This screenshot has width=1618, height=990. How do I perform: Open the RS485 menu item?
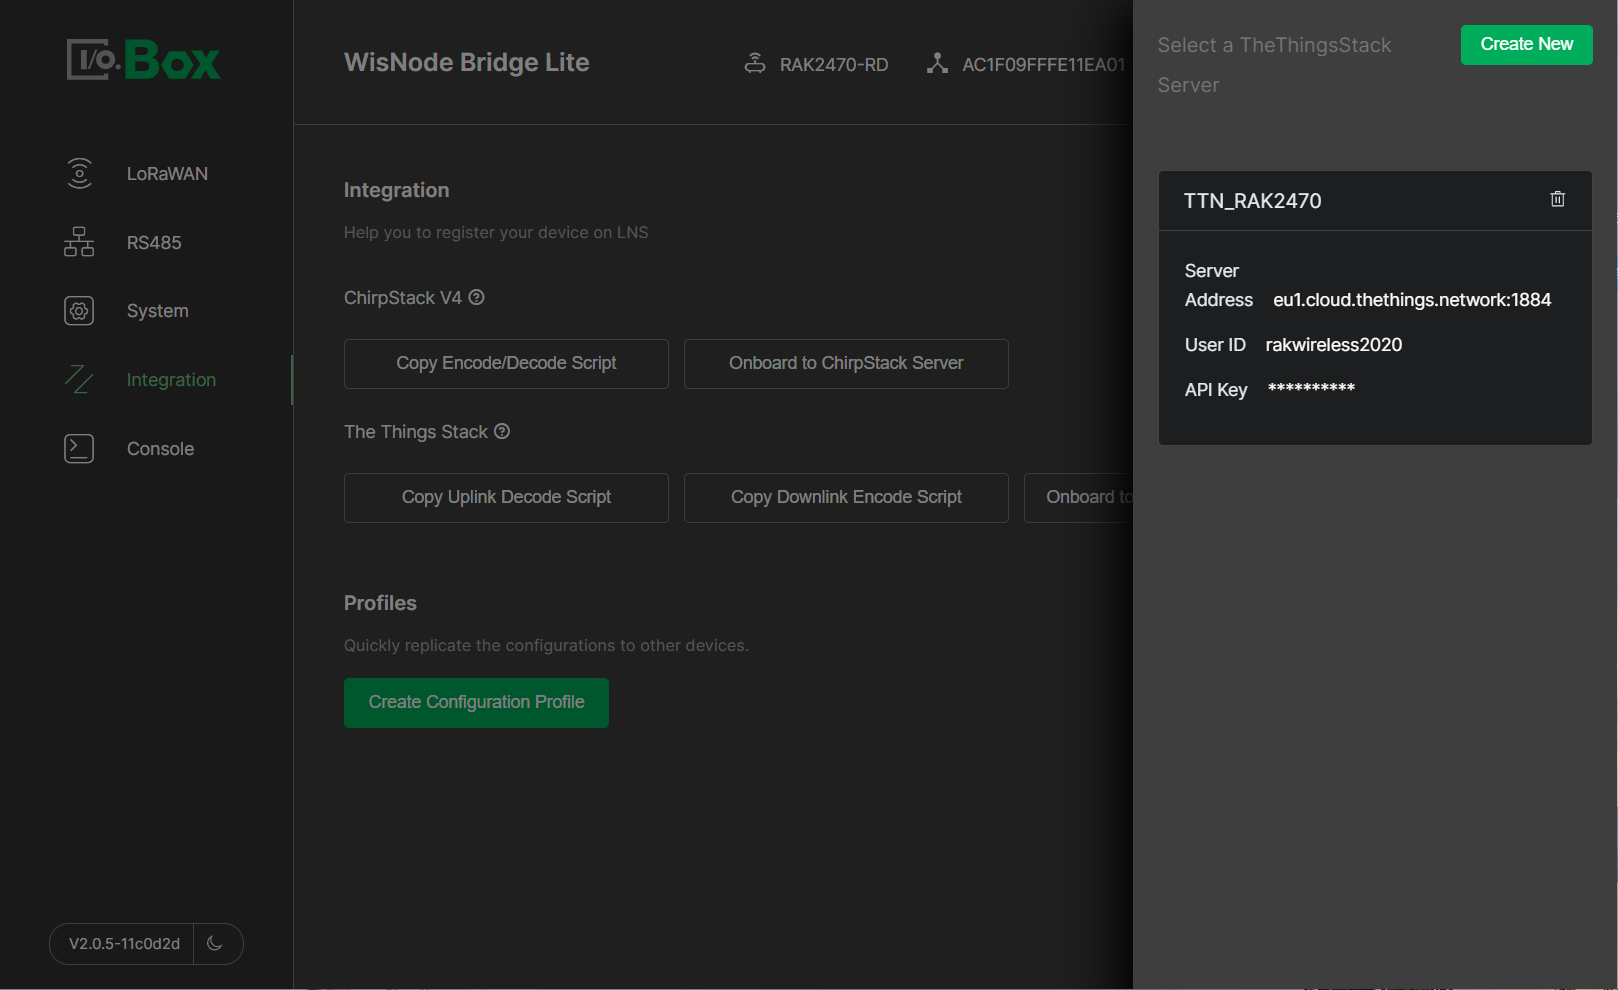pyautogui.click(x=154, y=243)
